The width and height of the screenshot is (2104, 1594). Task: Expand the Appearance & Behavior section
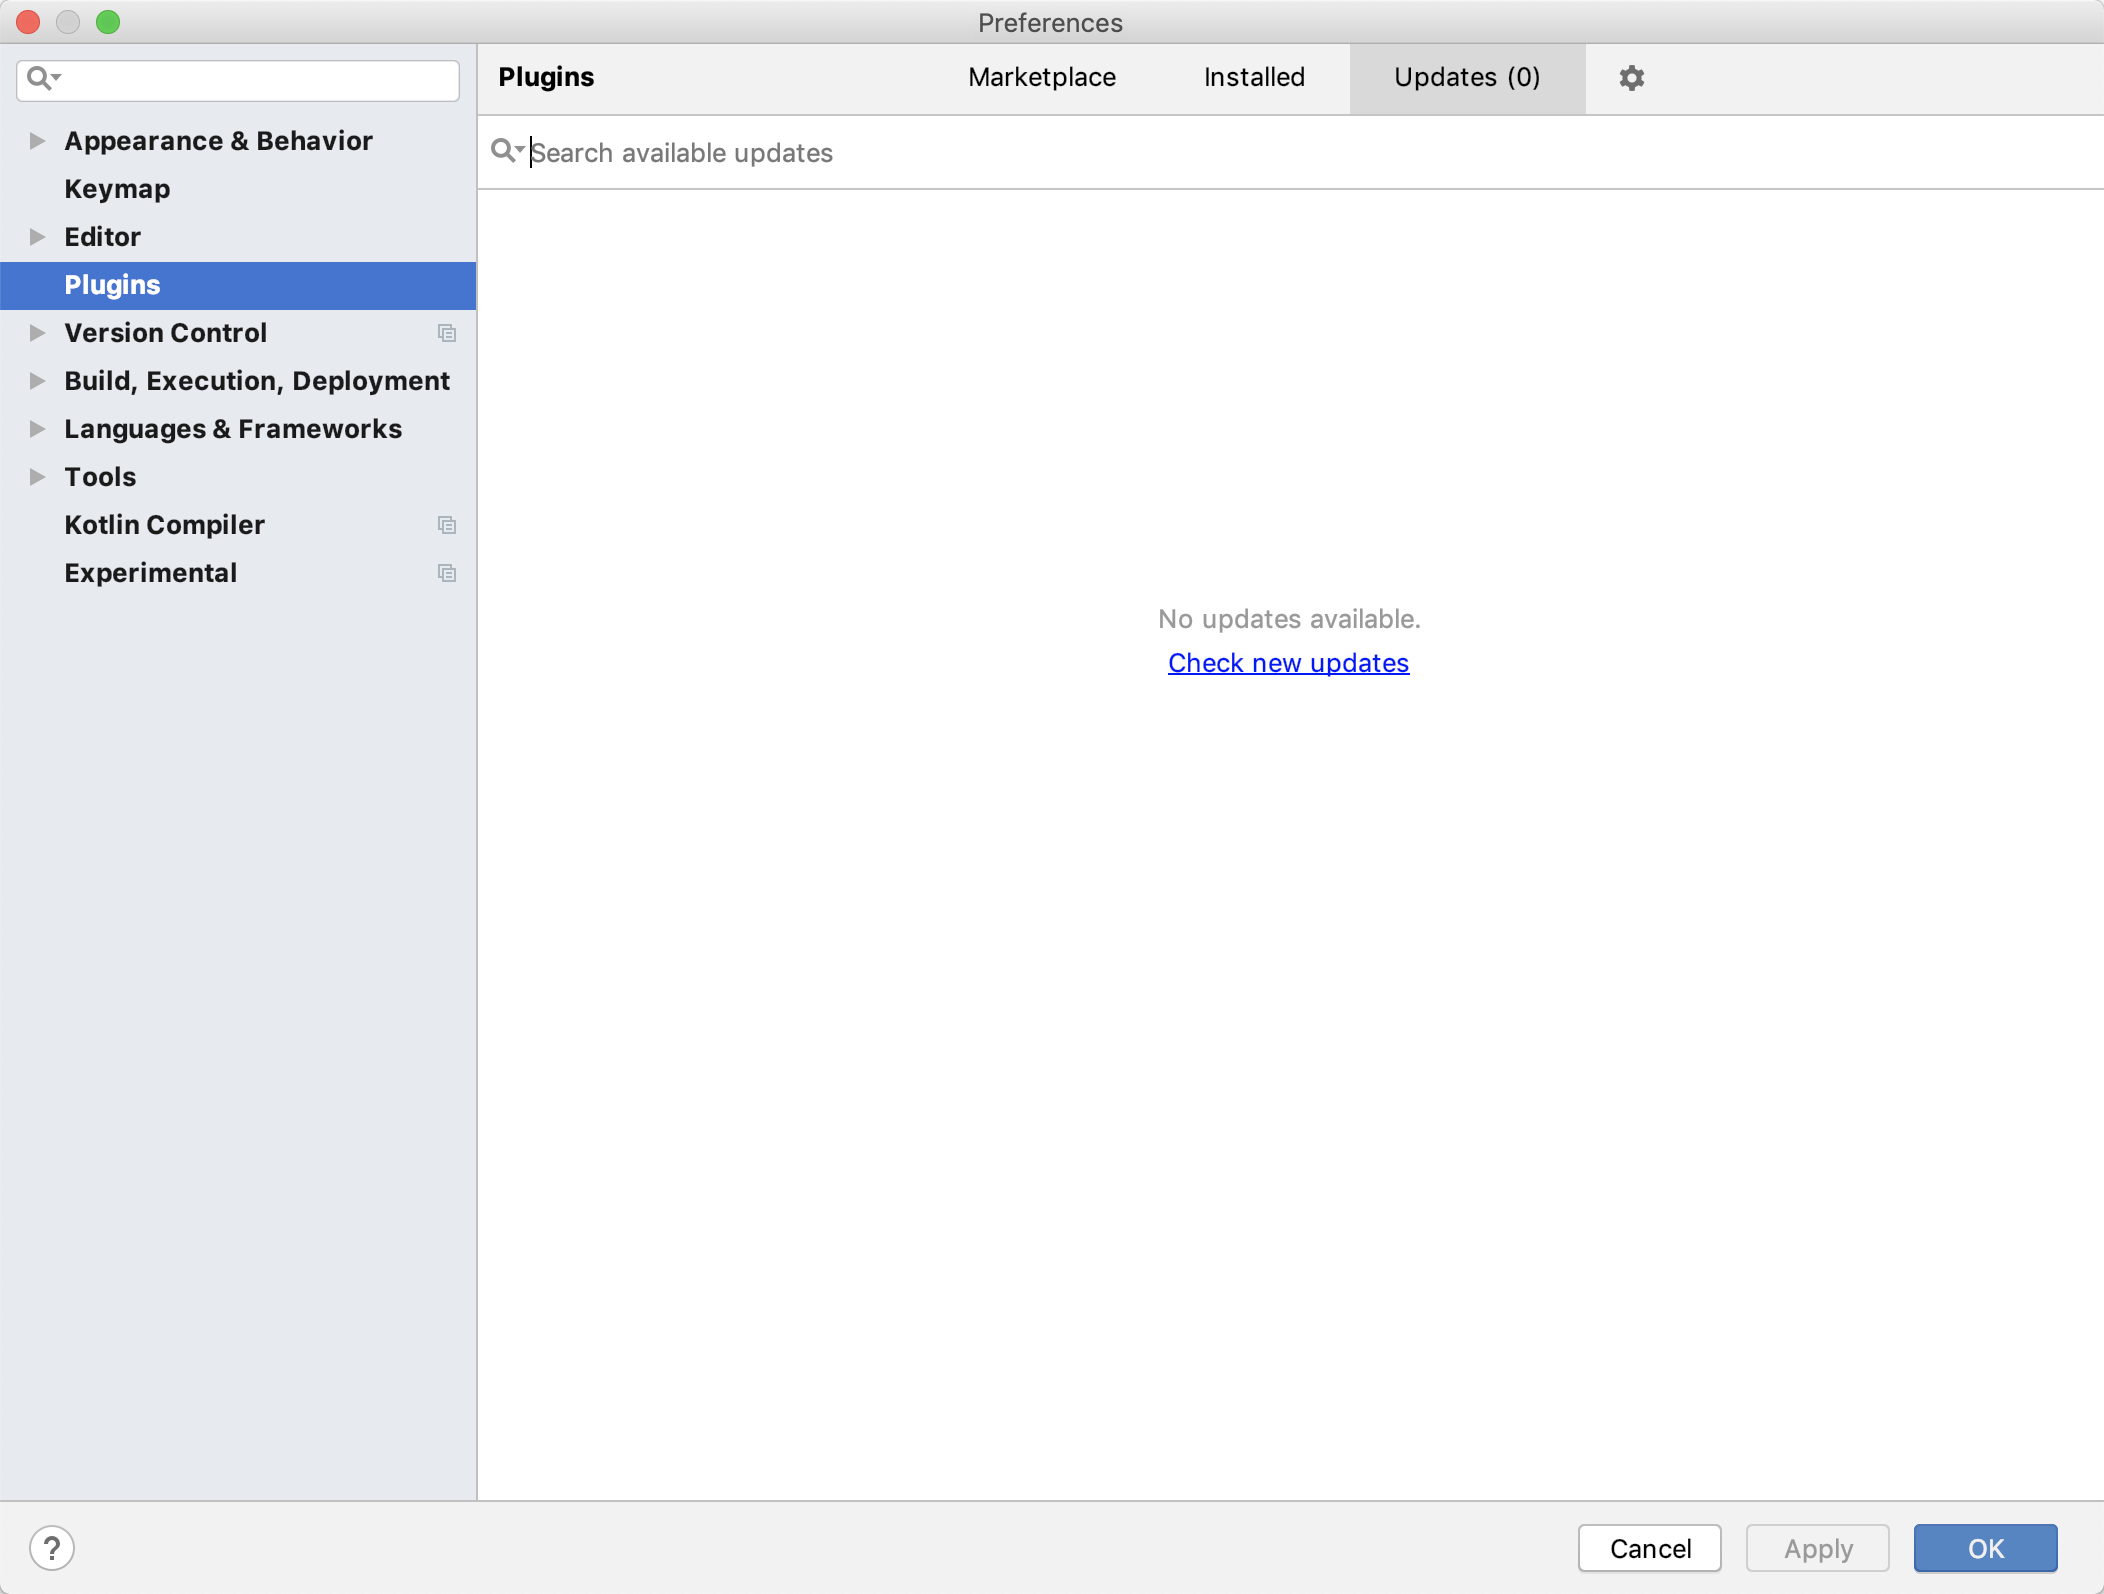37,141
